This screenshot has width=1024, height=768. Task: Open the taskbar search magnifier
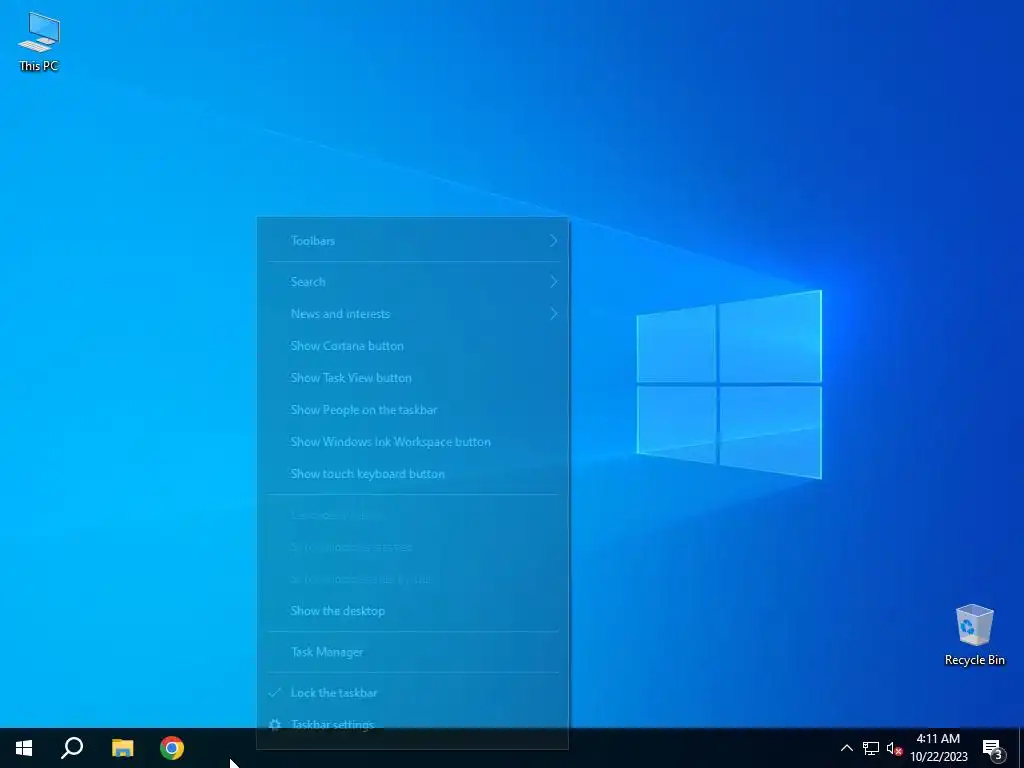click(72, 748)
